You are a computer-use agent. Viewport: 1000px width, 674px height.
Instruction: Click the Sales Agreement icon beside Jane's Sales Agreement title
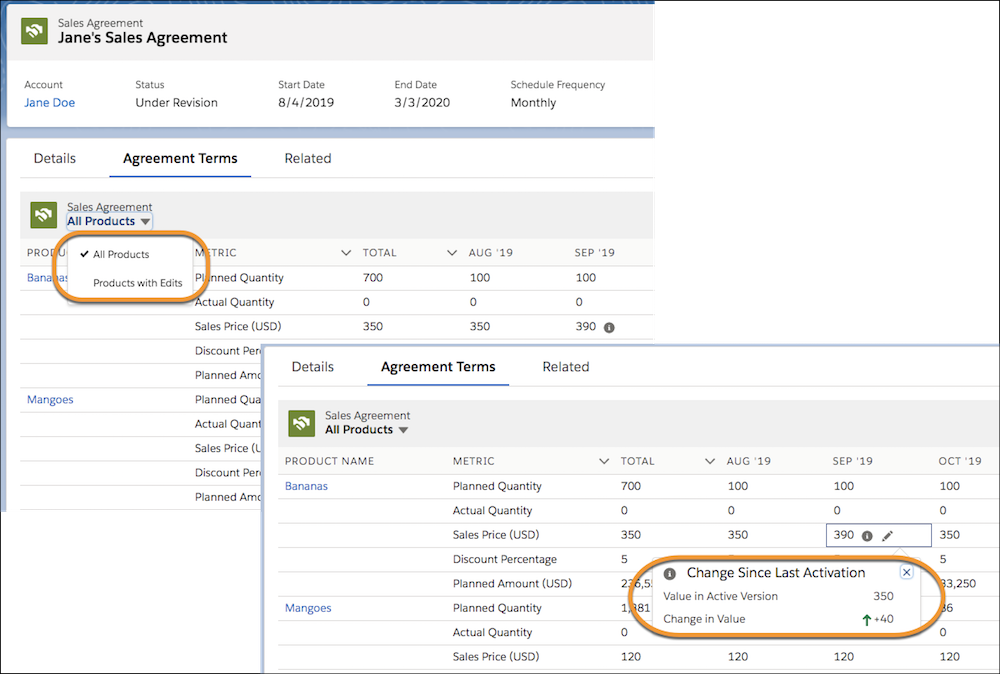tap(34, 30)
